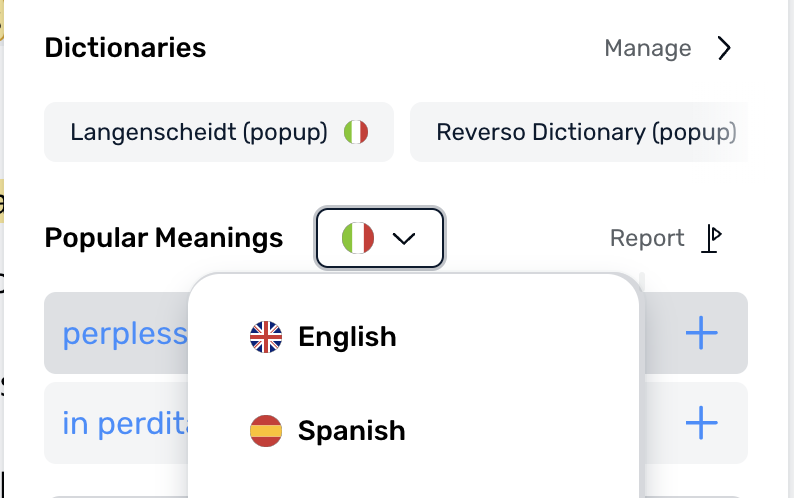This screenshot has width=794, height=498.
Task: Click the Popular Meanings heading
Action: [164, 238]
